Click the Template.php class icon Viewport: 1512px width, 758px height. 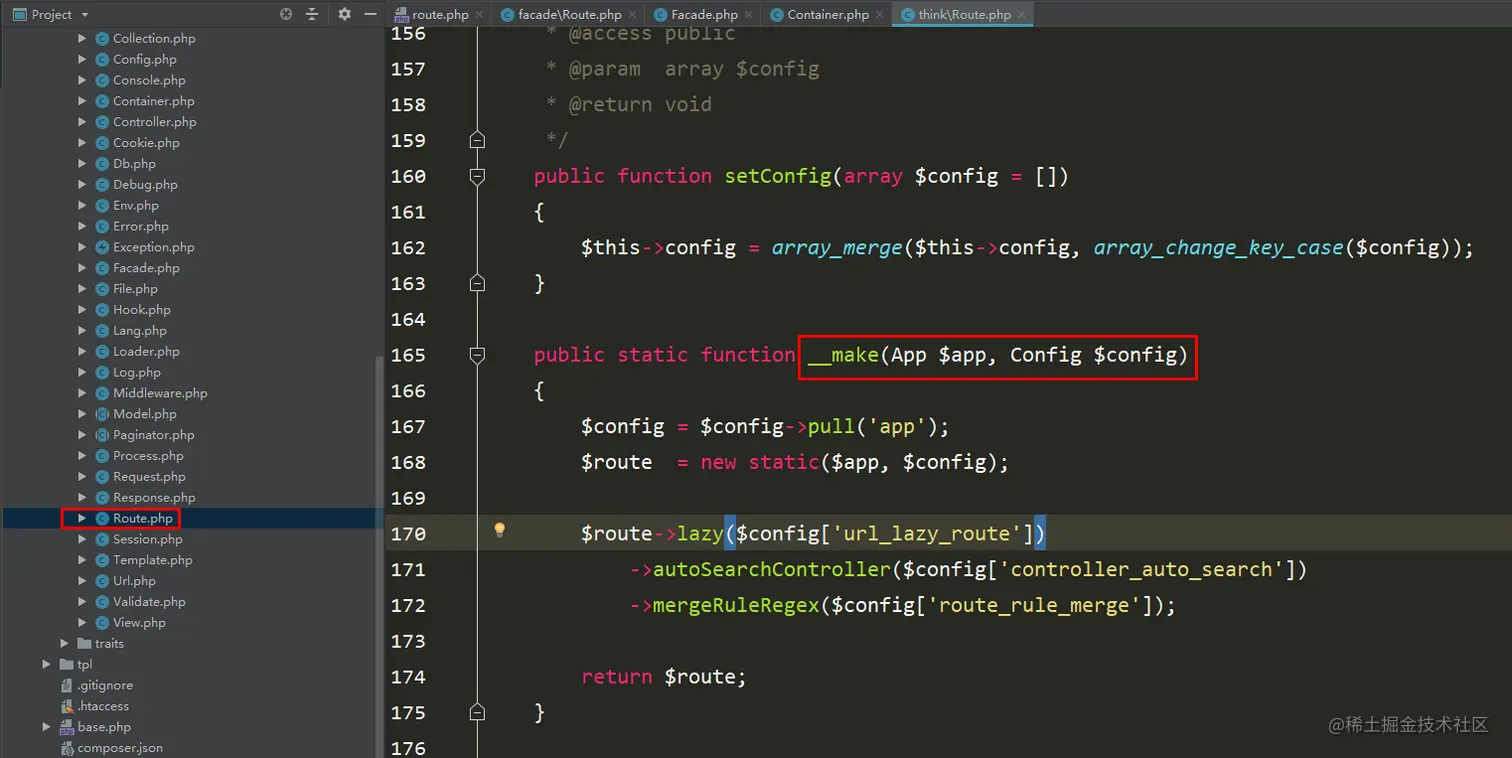(102, 560)
